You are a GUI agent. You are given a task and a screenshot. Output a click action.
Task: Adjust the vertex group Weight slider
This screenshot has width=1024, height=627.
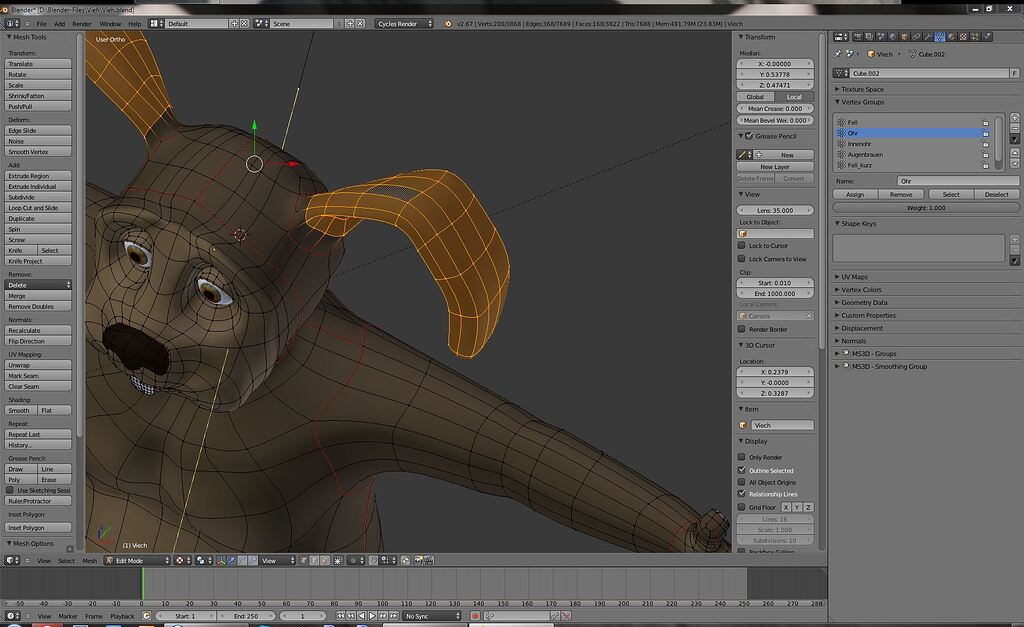[925, 208]
